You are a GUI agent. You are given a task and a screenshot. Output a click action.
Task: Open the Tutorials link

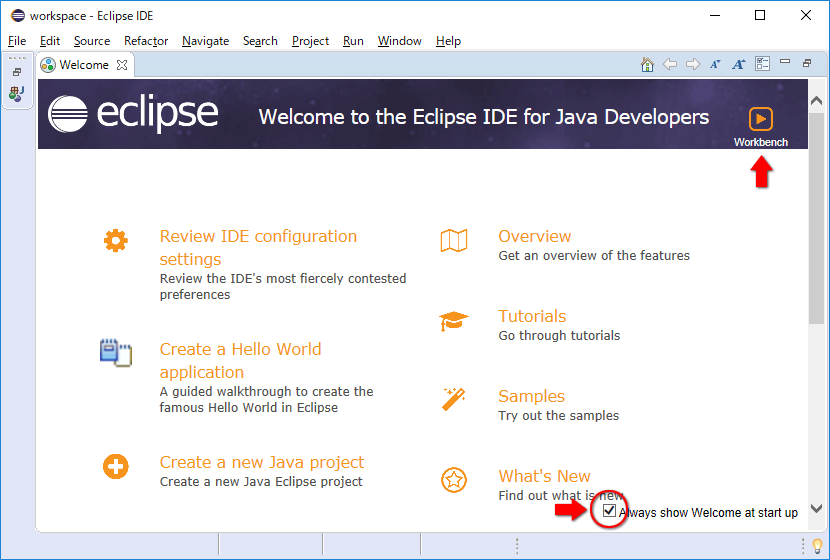[532, 316]
